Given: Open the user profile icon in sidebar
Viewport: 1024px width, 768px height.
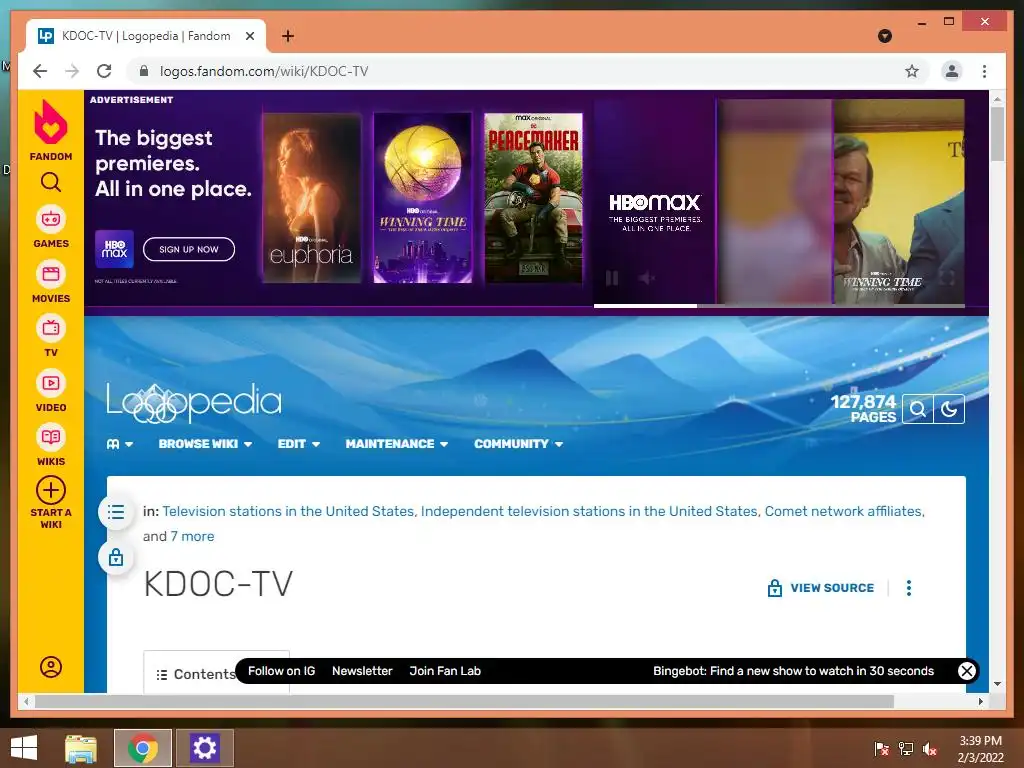Looking at the screenshot, I should (x=51, y=667).
